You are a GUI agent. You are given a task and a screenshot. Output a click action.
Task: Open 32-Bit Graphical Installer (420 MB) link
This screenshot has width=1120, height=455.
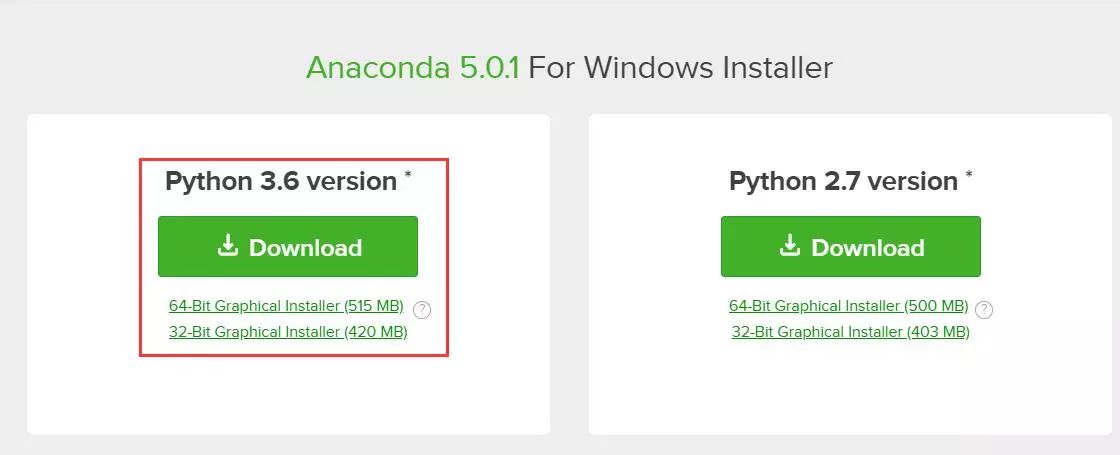[x=288, y=331]
